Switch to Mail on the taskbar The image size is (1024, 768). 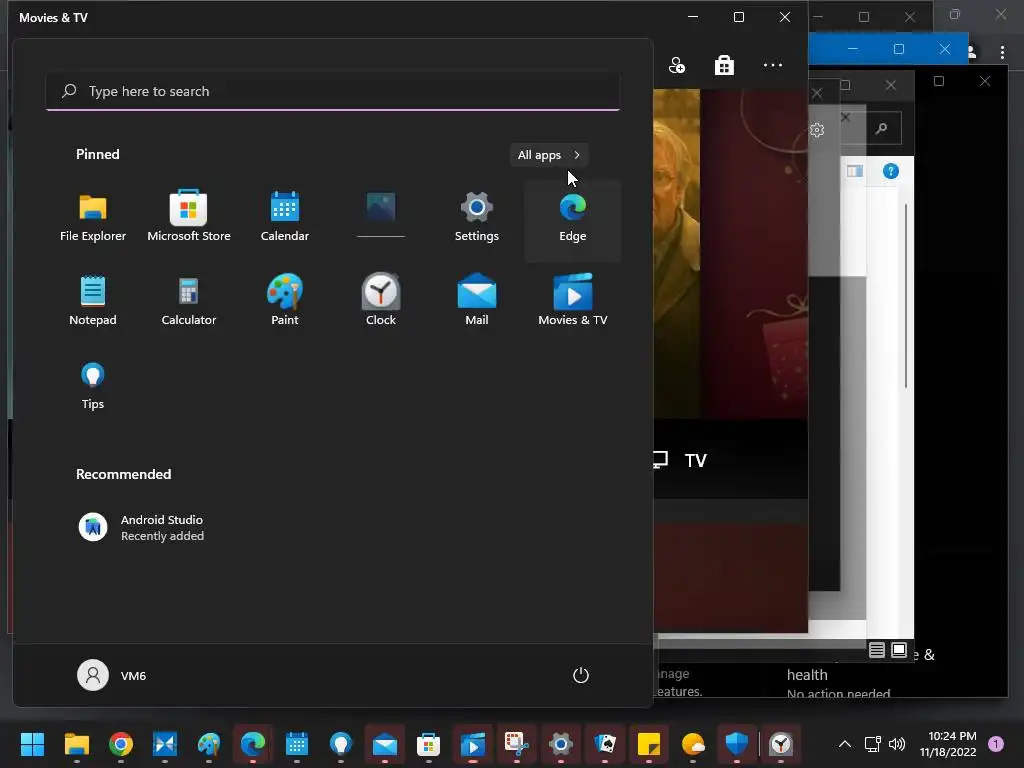[x=385, y=744]
